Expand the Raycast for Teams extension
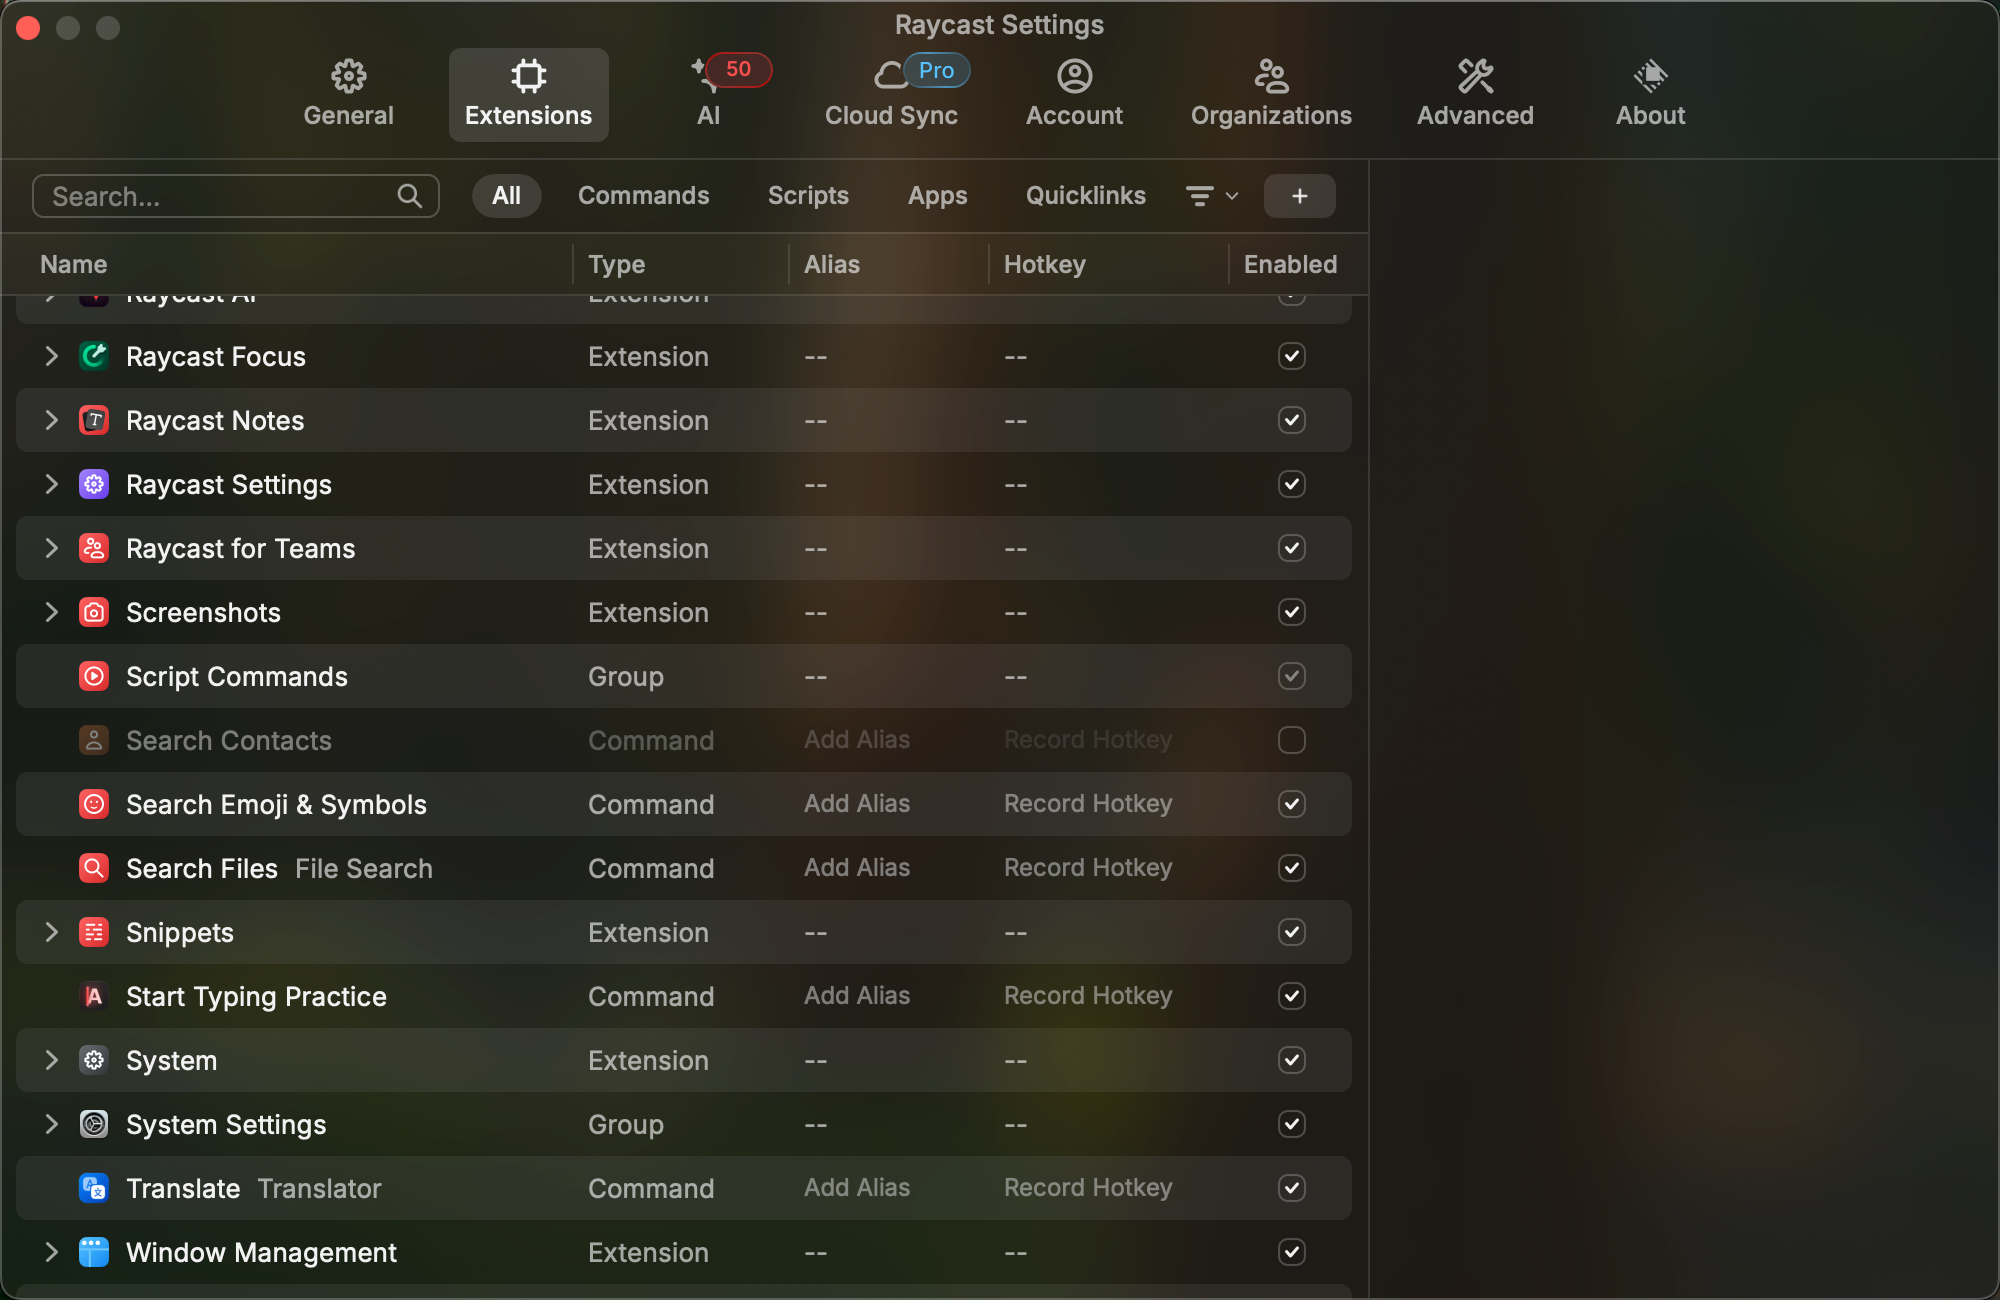Viewport: 2000px width, 1300px height. (x=51, y=548)
